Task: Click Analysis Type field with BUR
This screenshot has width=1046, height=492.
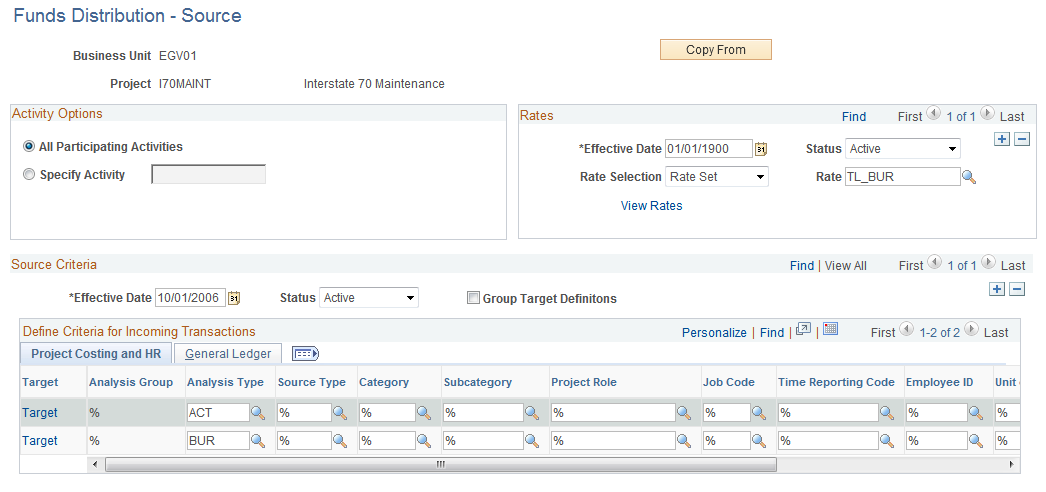Action: (218, 441)
